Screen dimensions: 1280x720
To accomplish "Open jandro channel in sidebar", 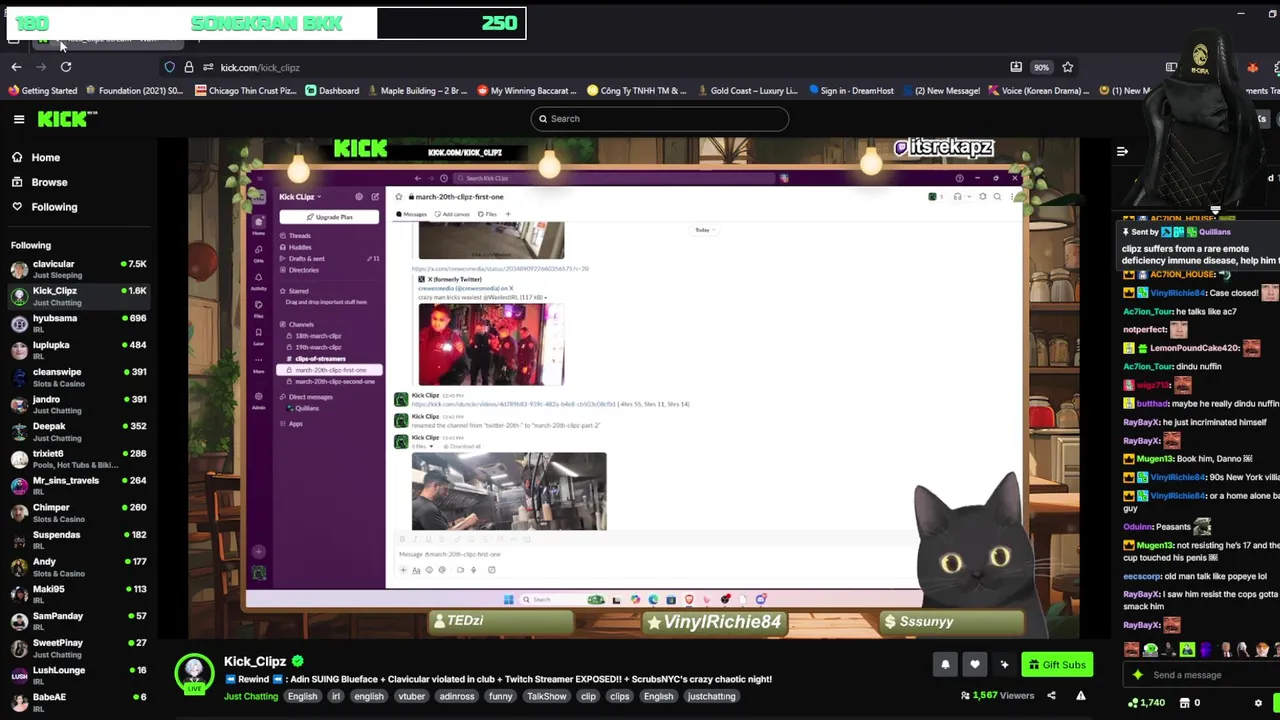I will click(x=78, y=405).
